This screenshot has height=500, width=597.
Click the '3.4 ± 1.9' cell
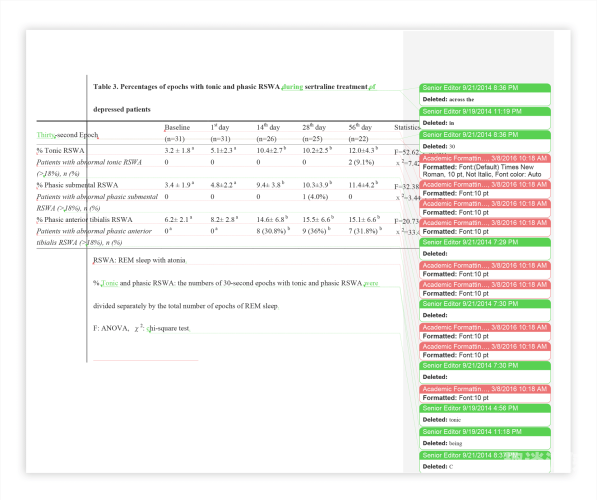coord(179,185)
